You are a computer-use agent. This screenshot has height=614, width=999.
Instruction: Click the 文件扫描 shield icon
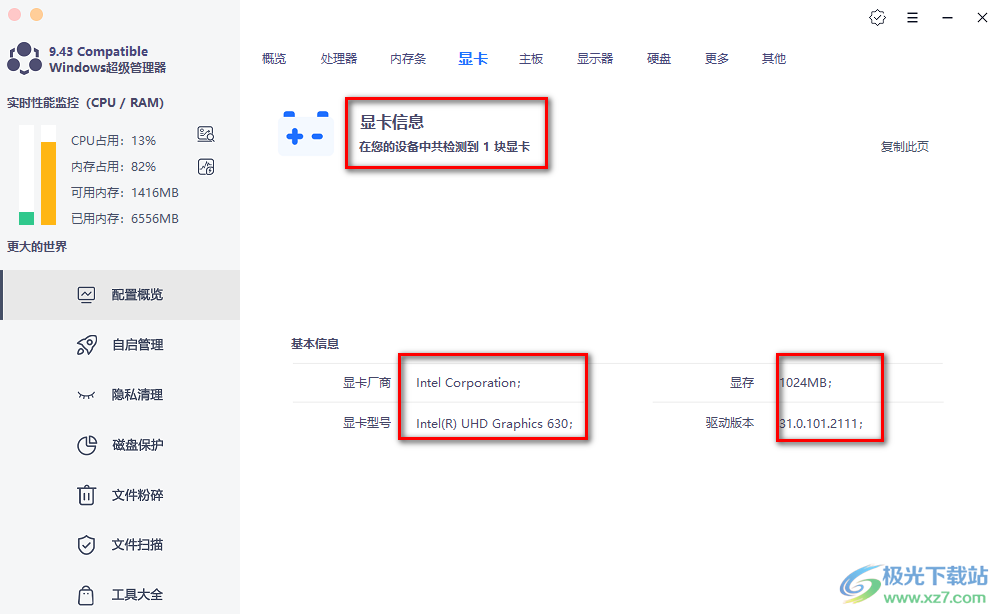tap(87, 545)
